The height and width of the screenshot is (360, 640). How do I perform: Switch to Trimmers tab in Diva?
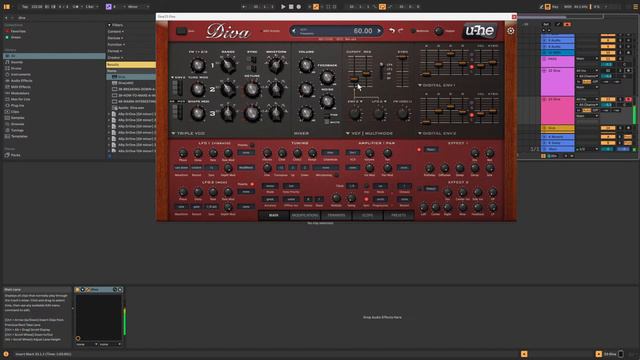click(x=336, y=215)
